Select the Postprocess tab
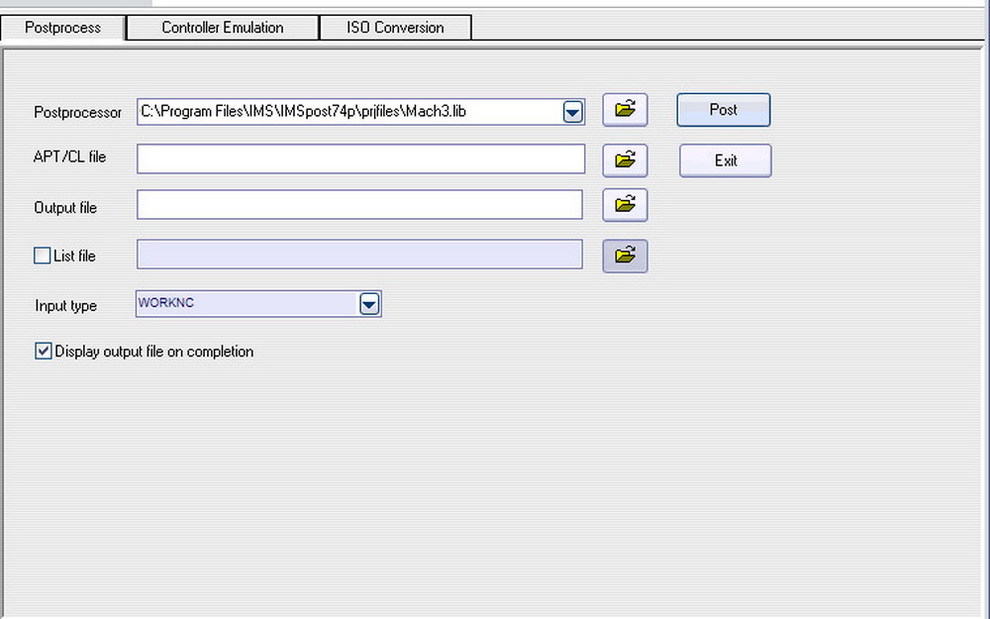Screen dimensions: 990x619 (62, 28)
